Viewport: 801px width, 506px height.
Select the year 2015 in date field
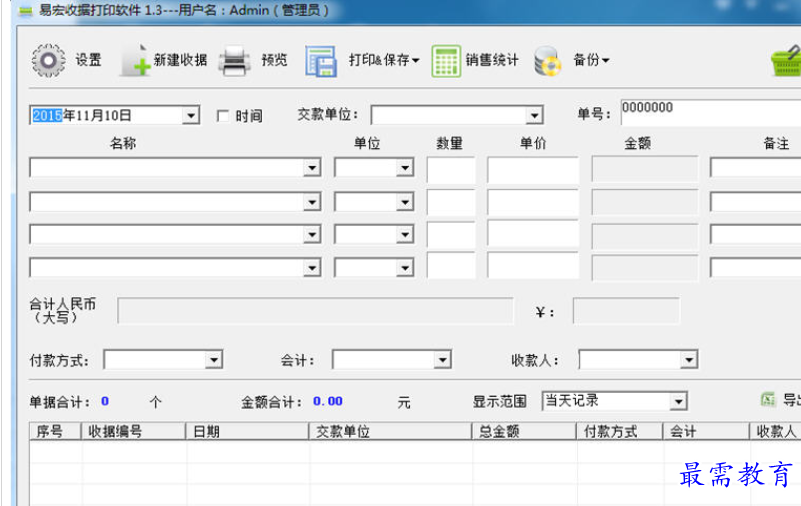coord(47,115)
